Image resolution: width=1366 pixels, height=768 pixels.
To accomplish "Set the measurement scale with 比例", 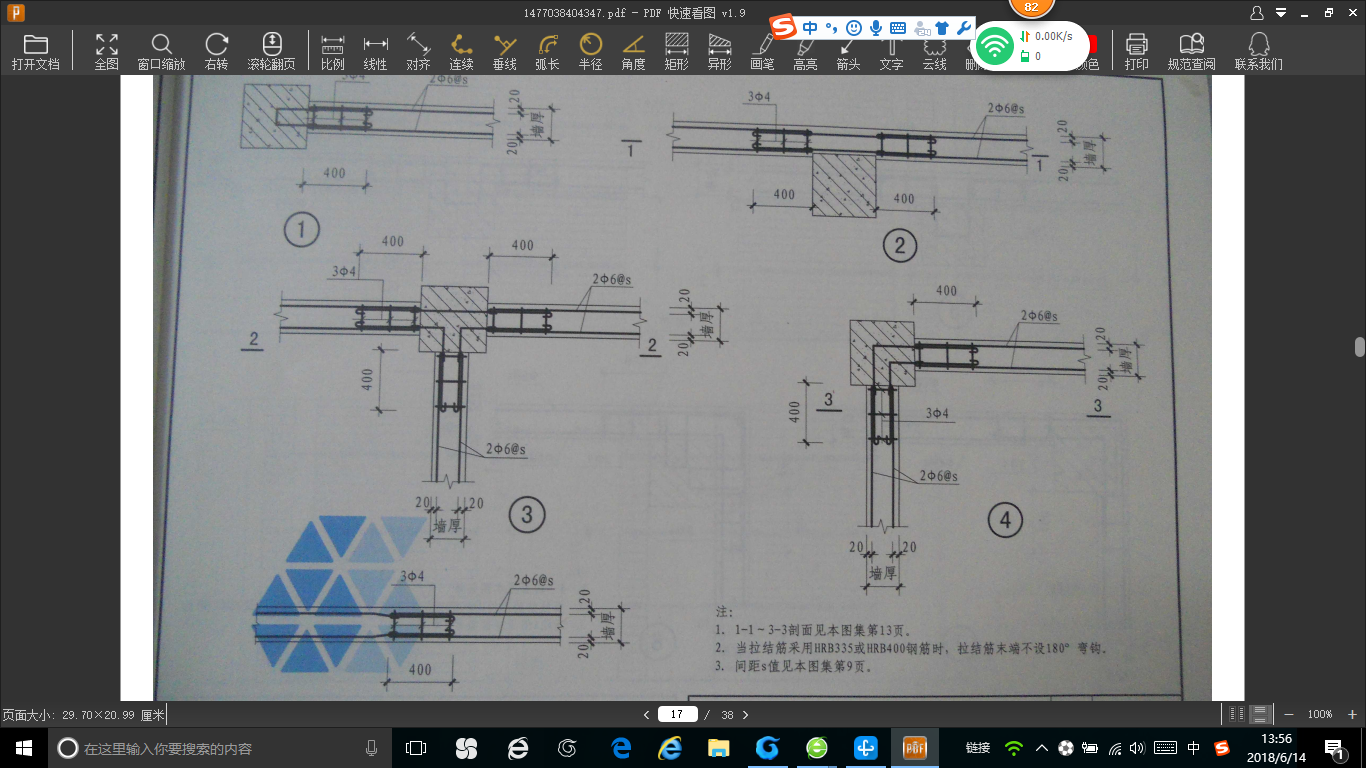I will (333, 52).
